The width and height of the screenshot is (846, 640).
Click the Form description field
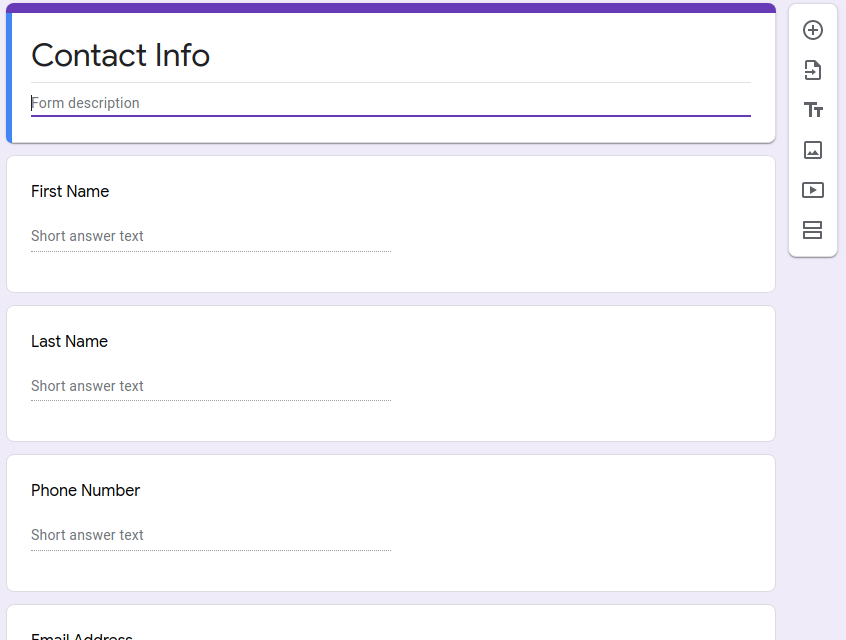[x=390, y=102]
